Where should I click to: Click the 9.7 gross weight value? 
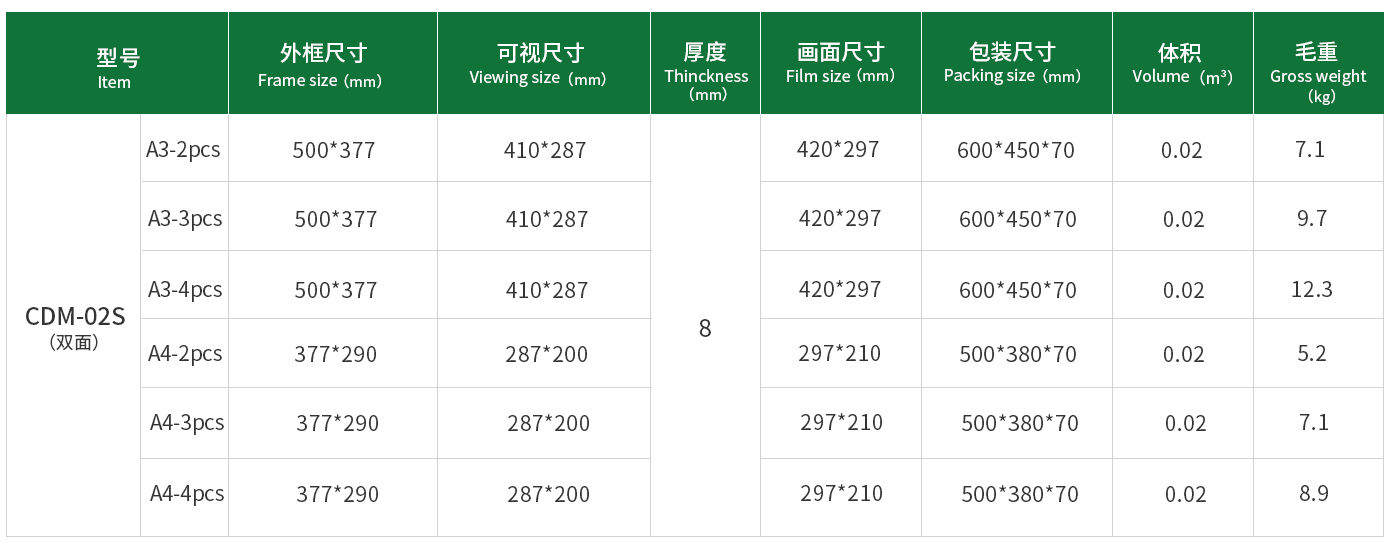(x=1311, y=217)
